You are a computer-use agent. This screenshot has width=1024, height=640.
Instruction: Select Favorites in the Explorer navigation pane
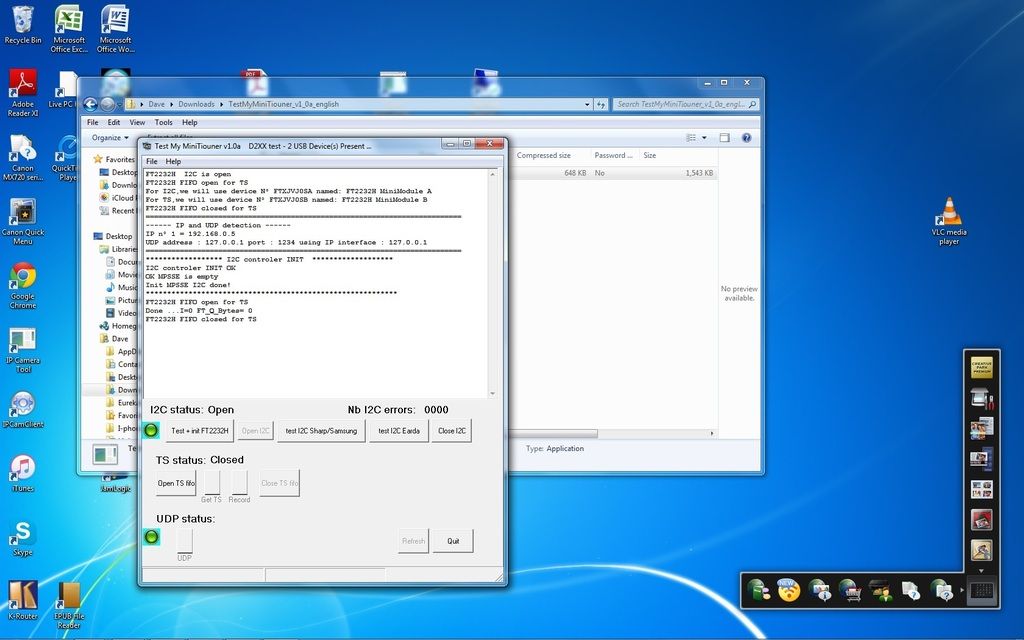(115, 159)
